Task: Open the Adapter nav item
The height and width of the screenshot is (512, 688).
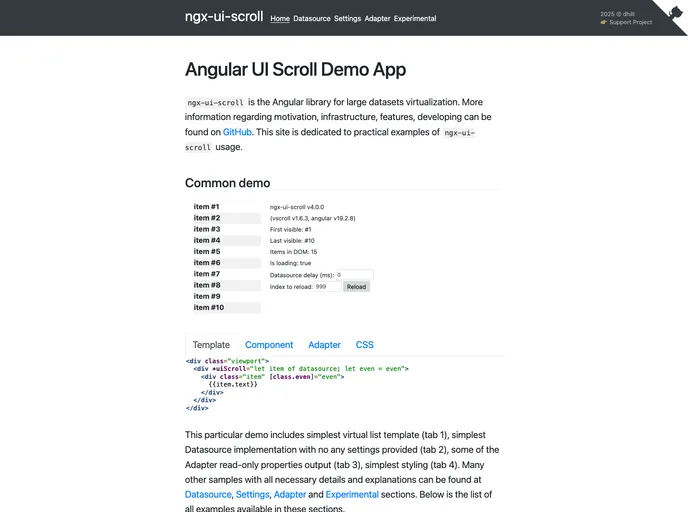Action: pos(377,18)
